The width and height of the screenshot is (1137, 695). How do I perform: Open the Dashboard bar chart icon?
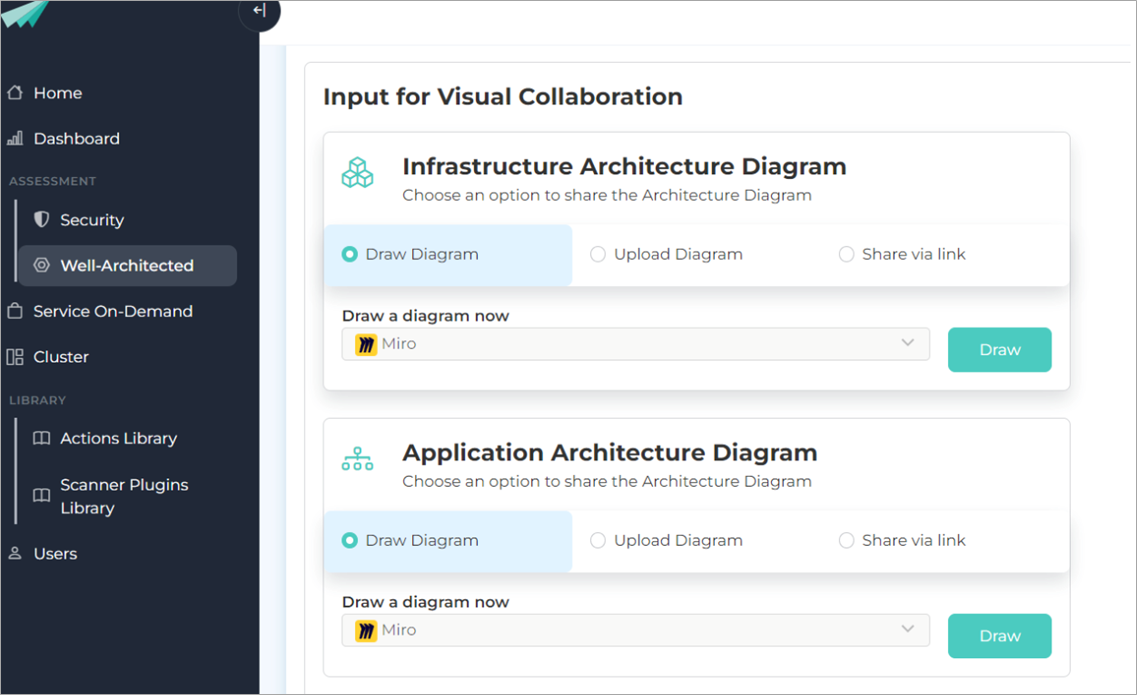pyautogui.click(x=15, y=139)
